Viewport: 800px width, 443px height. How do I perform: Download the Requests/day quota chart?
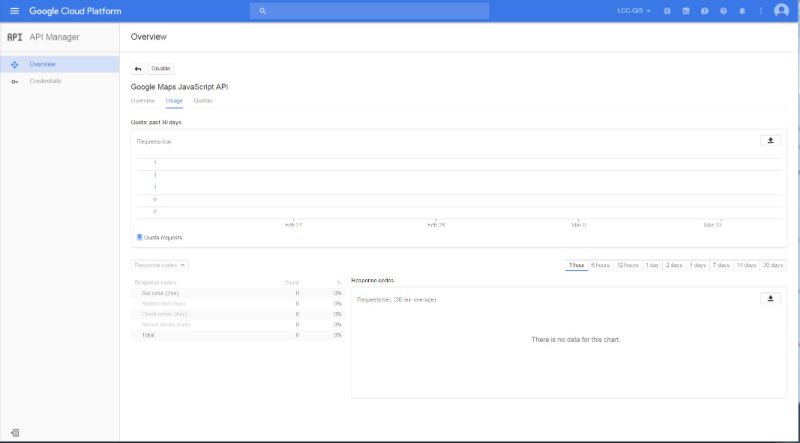click(770, 141)
